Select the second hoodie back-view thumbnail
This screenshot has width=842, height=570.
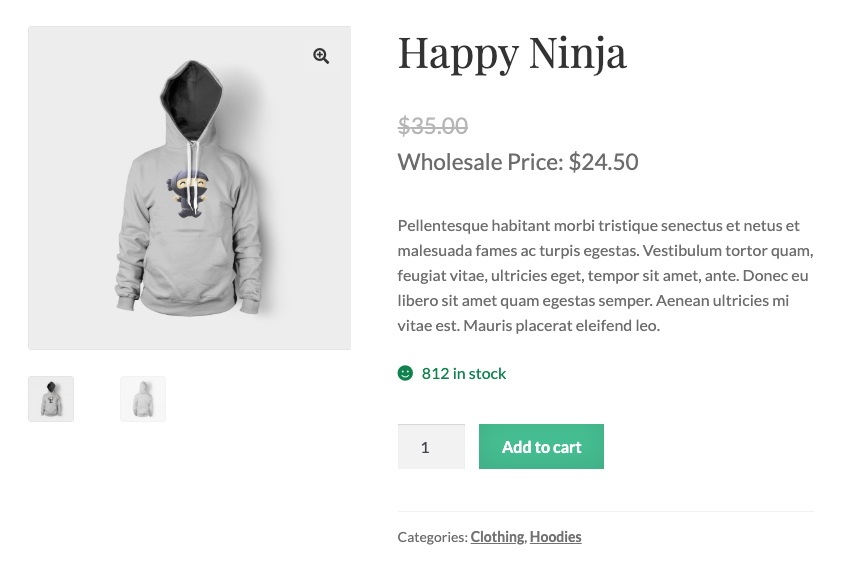click(143, 399)
